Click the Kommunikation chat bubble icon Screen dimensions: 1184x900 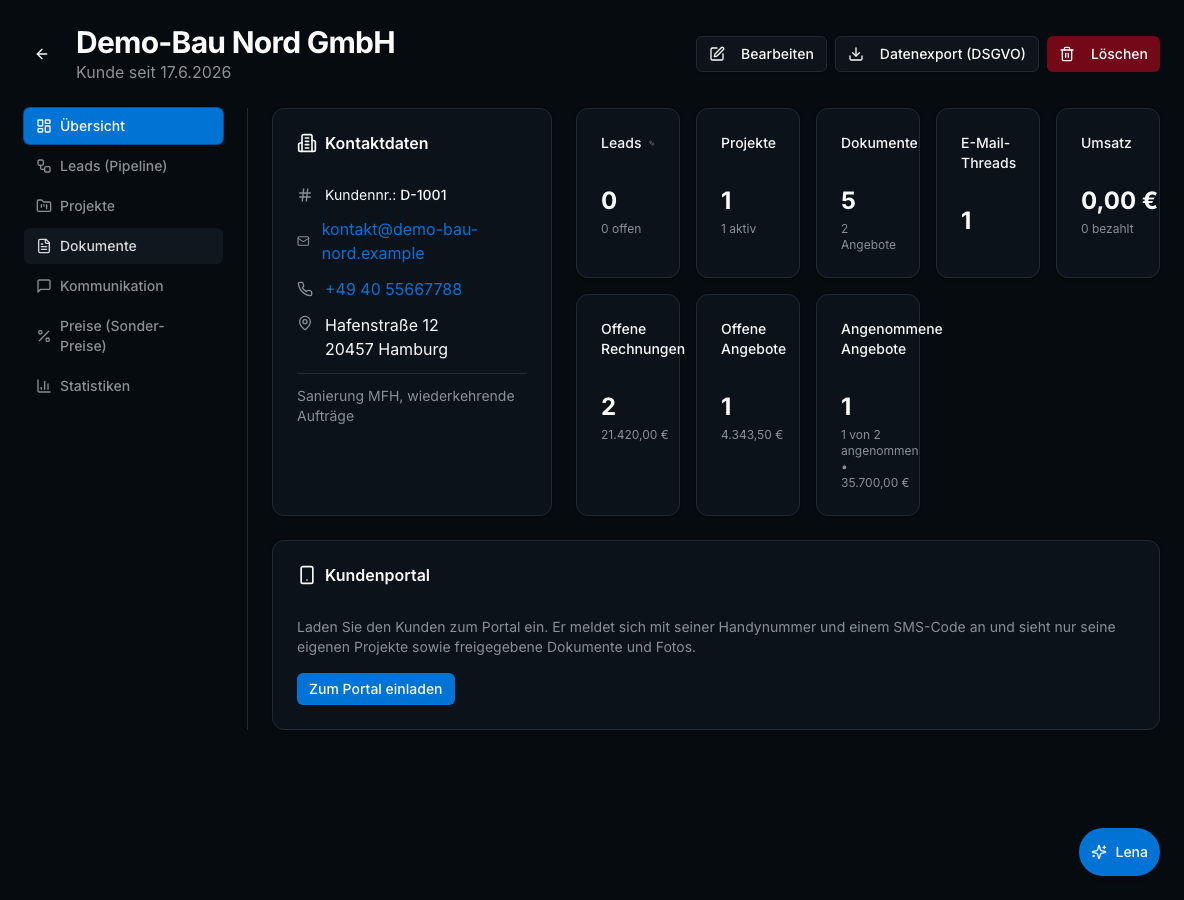pos(44,286)
